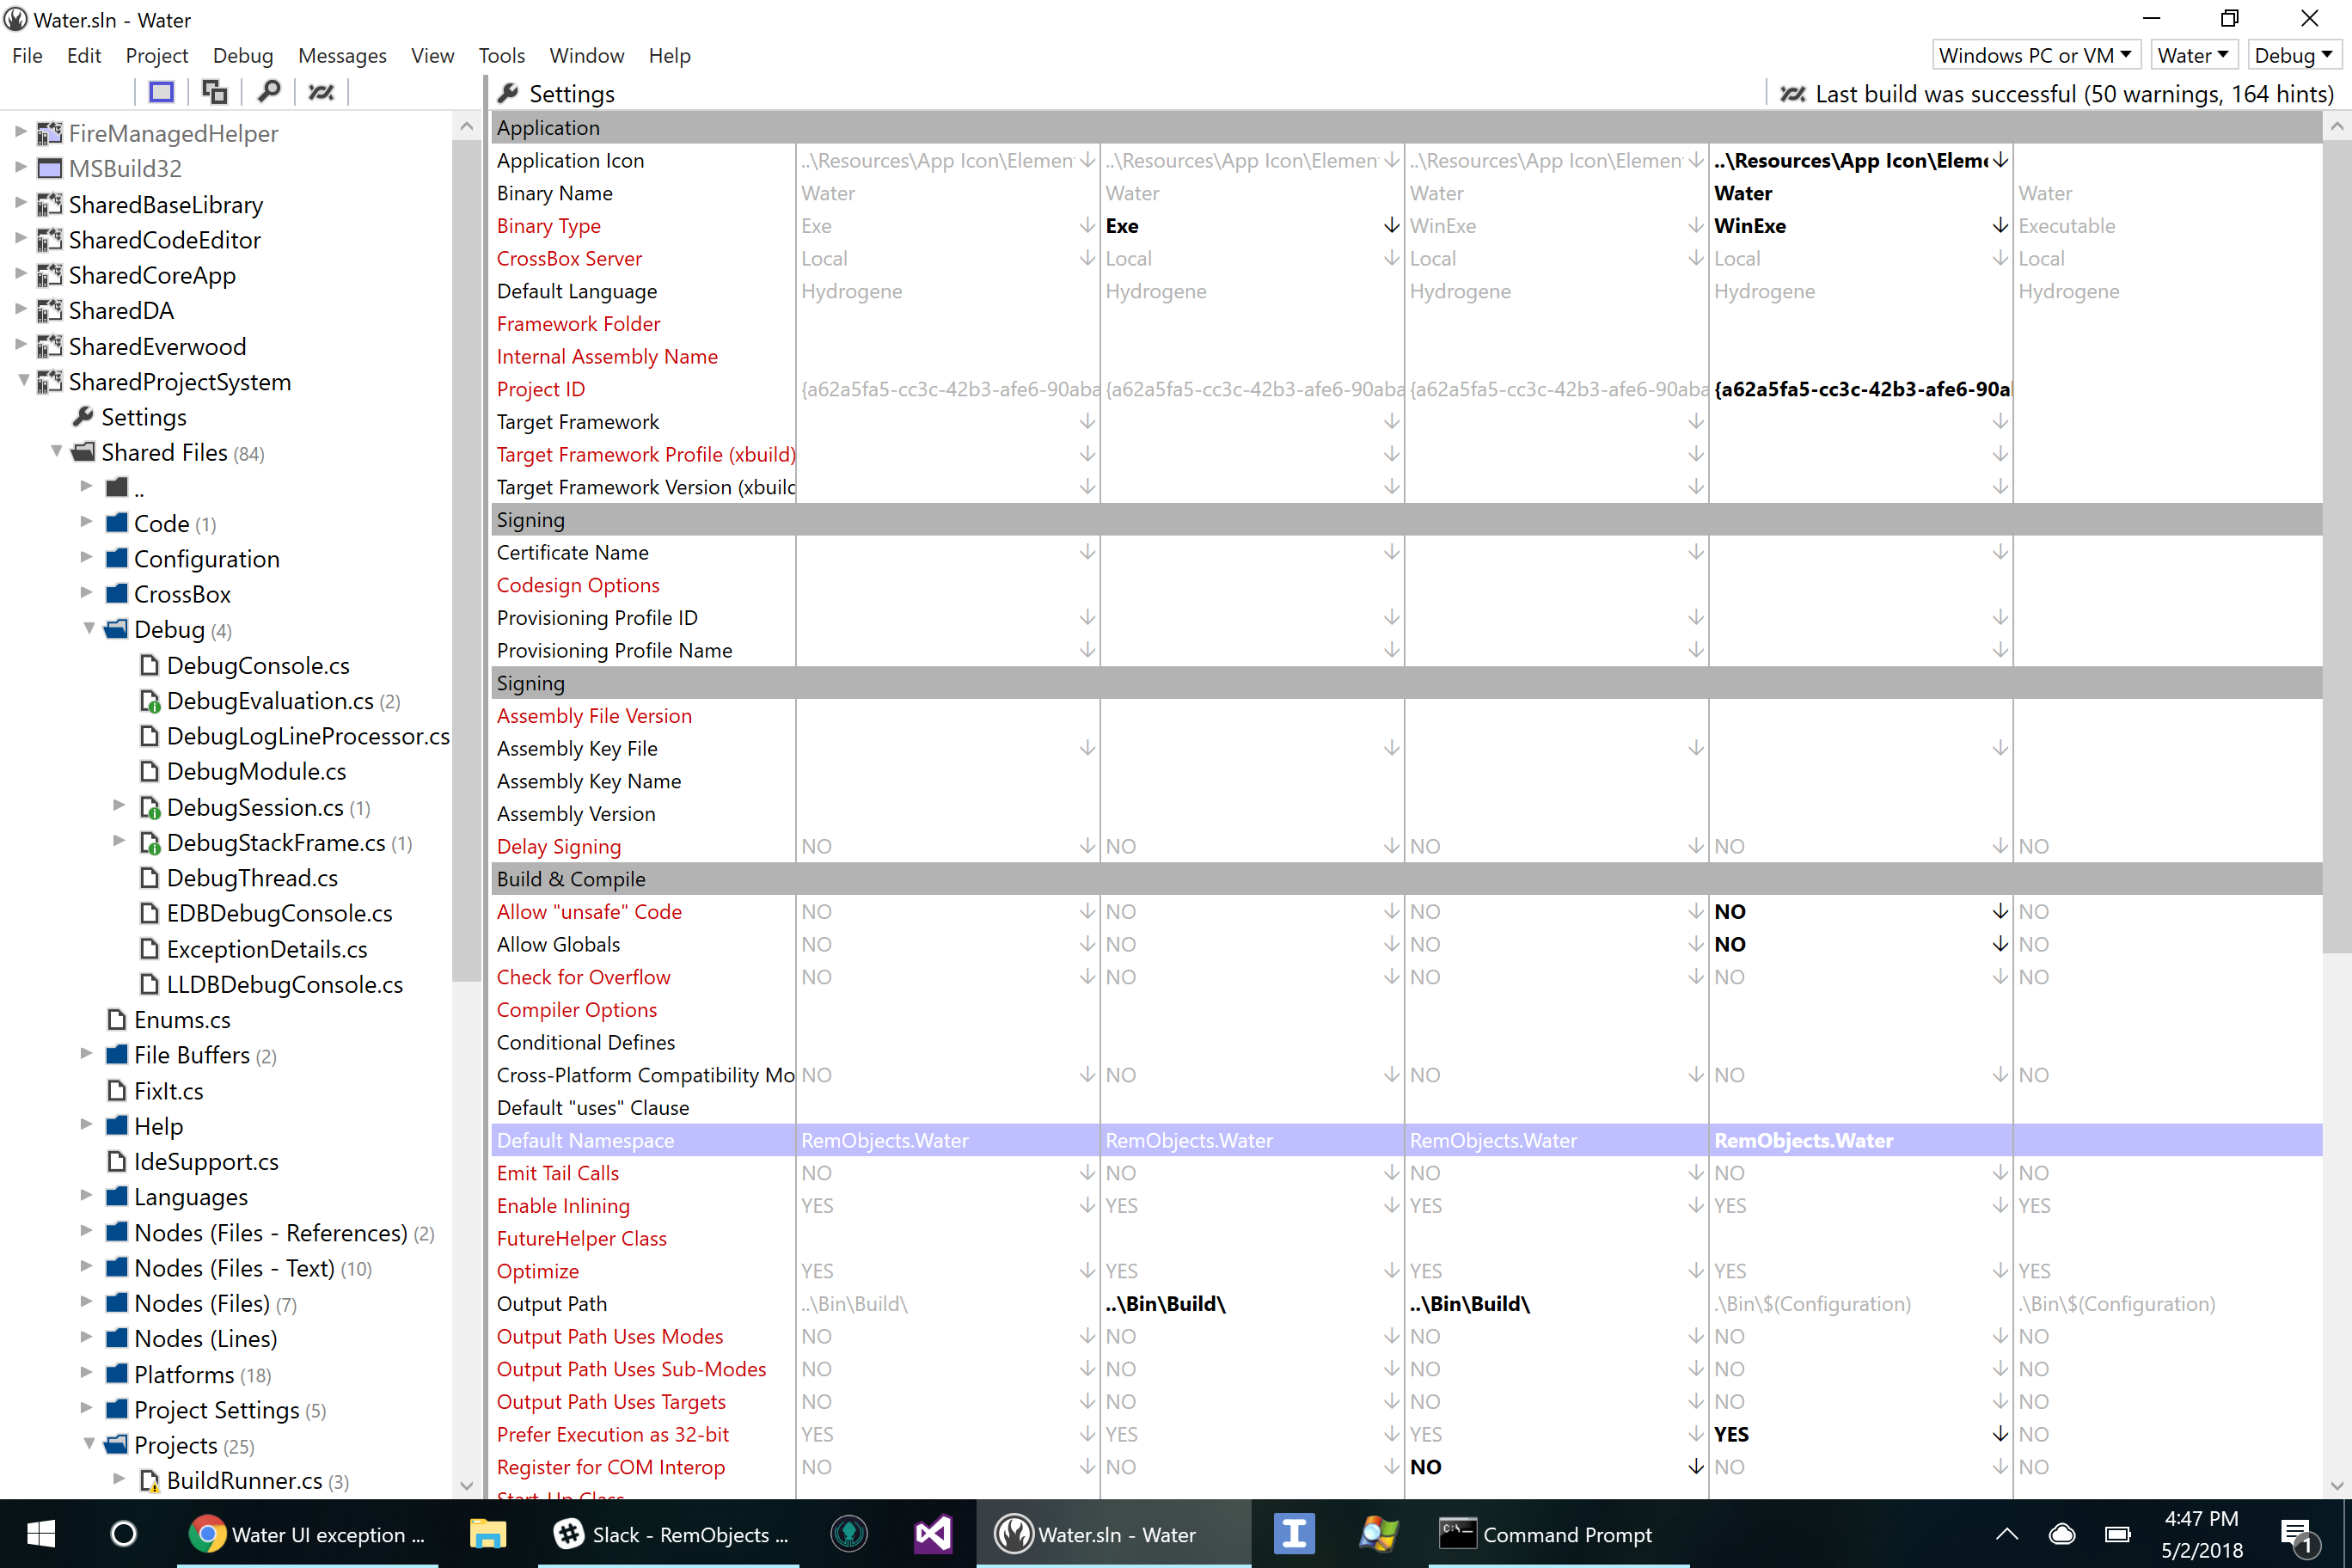Viewport: 2352px width, 1568px height.
Task: Click the blue rectangle icon in the toolbar
Action: tap(161, 92)
